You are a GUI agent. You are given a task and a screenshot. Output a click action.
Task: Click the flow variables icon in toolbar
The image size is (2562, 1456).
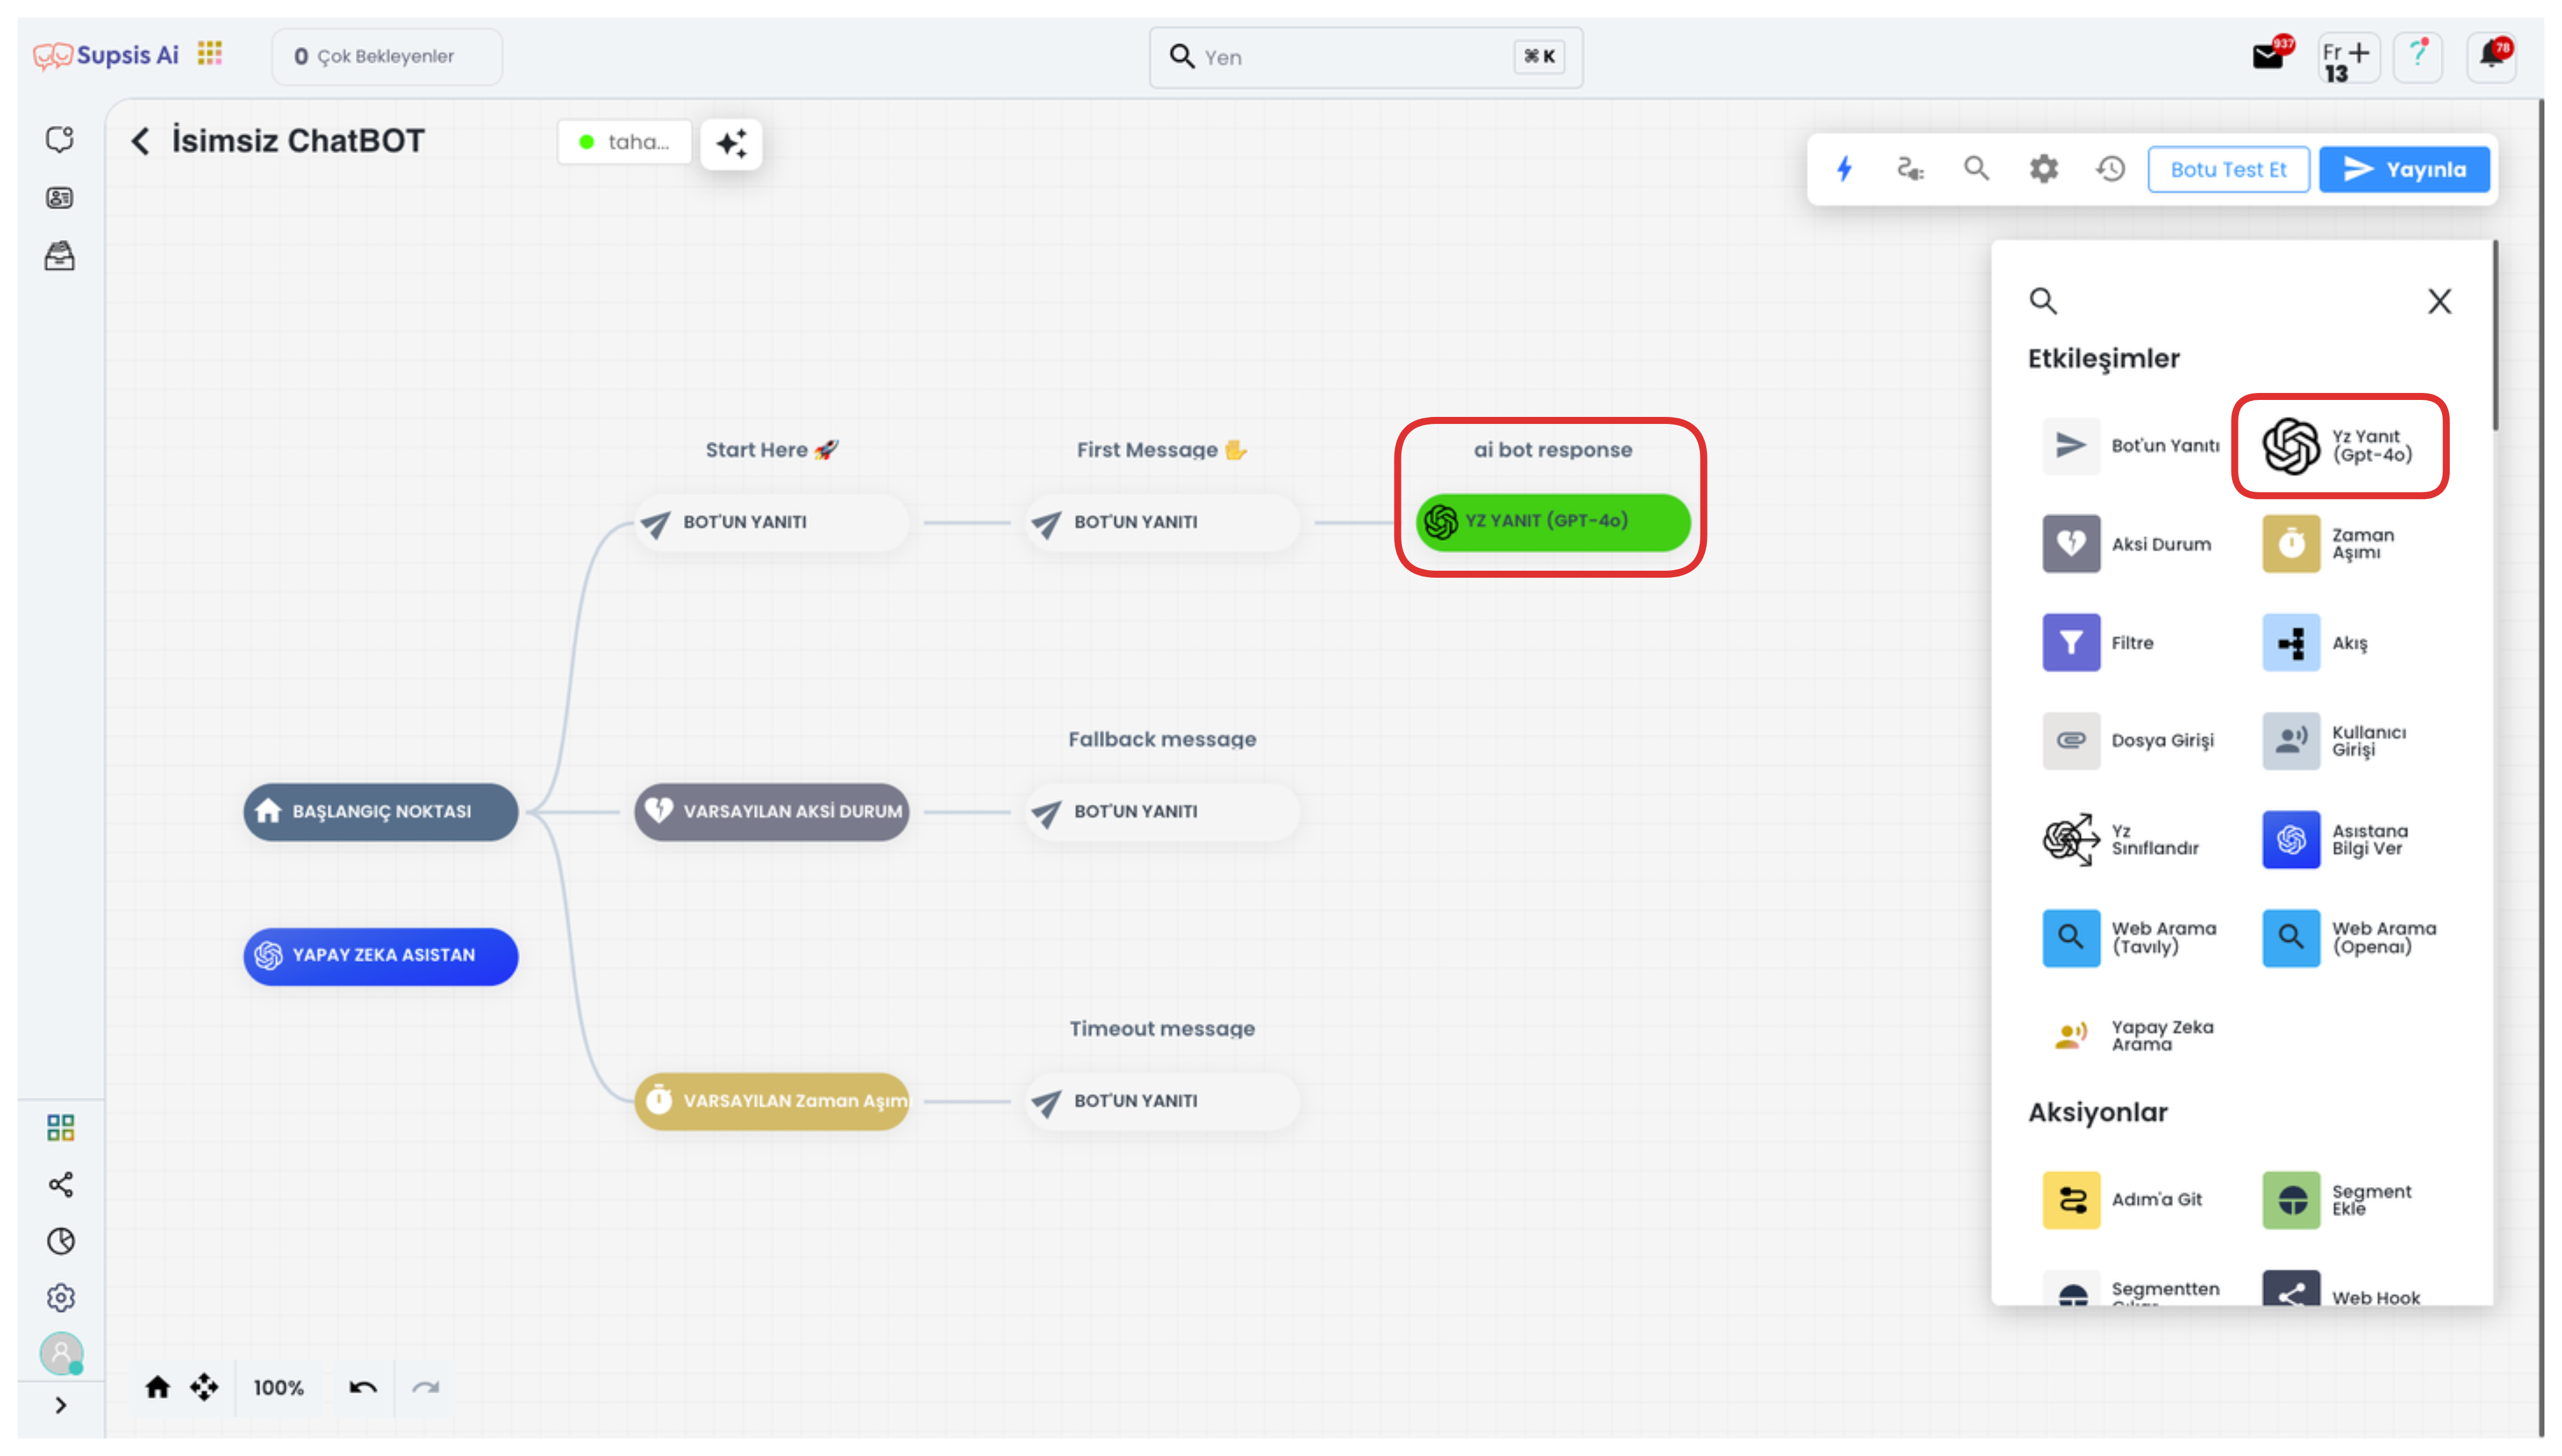click(x=1910, y=169)
